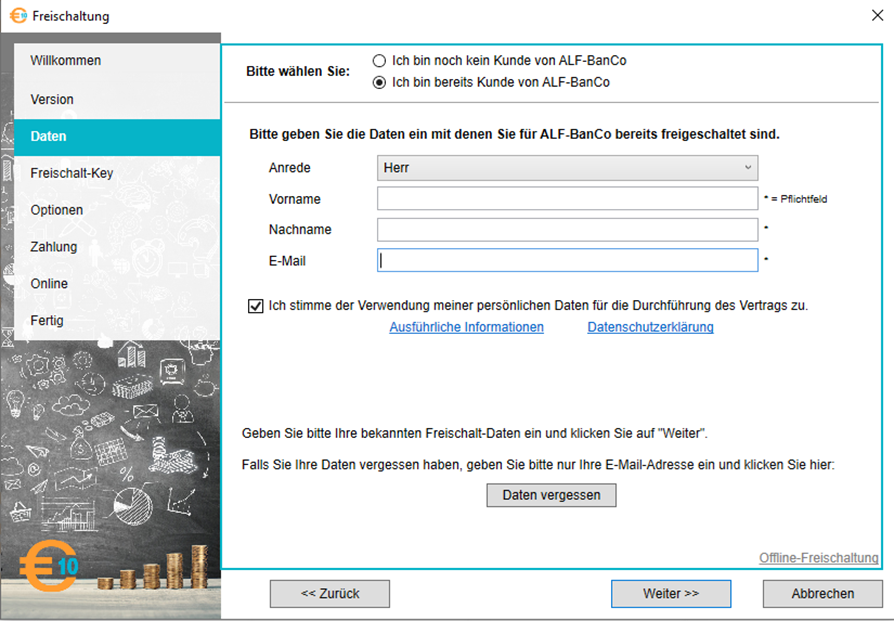Image resolution: width=894 pixels, height=621 pixels.
Task: Select 'Ich bin bereits Kunde' radio button
Action: (x=379, y=83)
